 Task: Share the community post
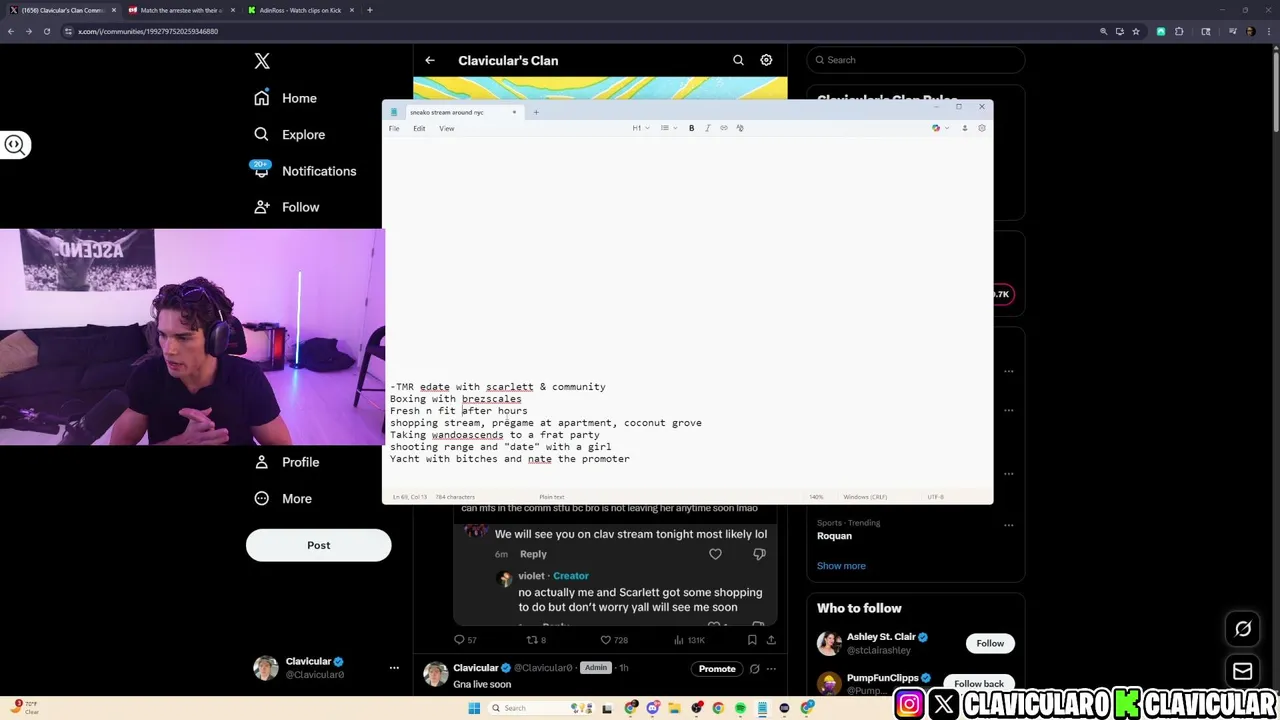coord(771,640)
